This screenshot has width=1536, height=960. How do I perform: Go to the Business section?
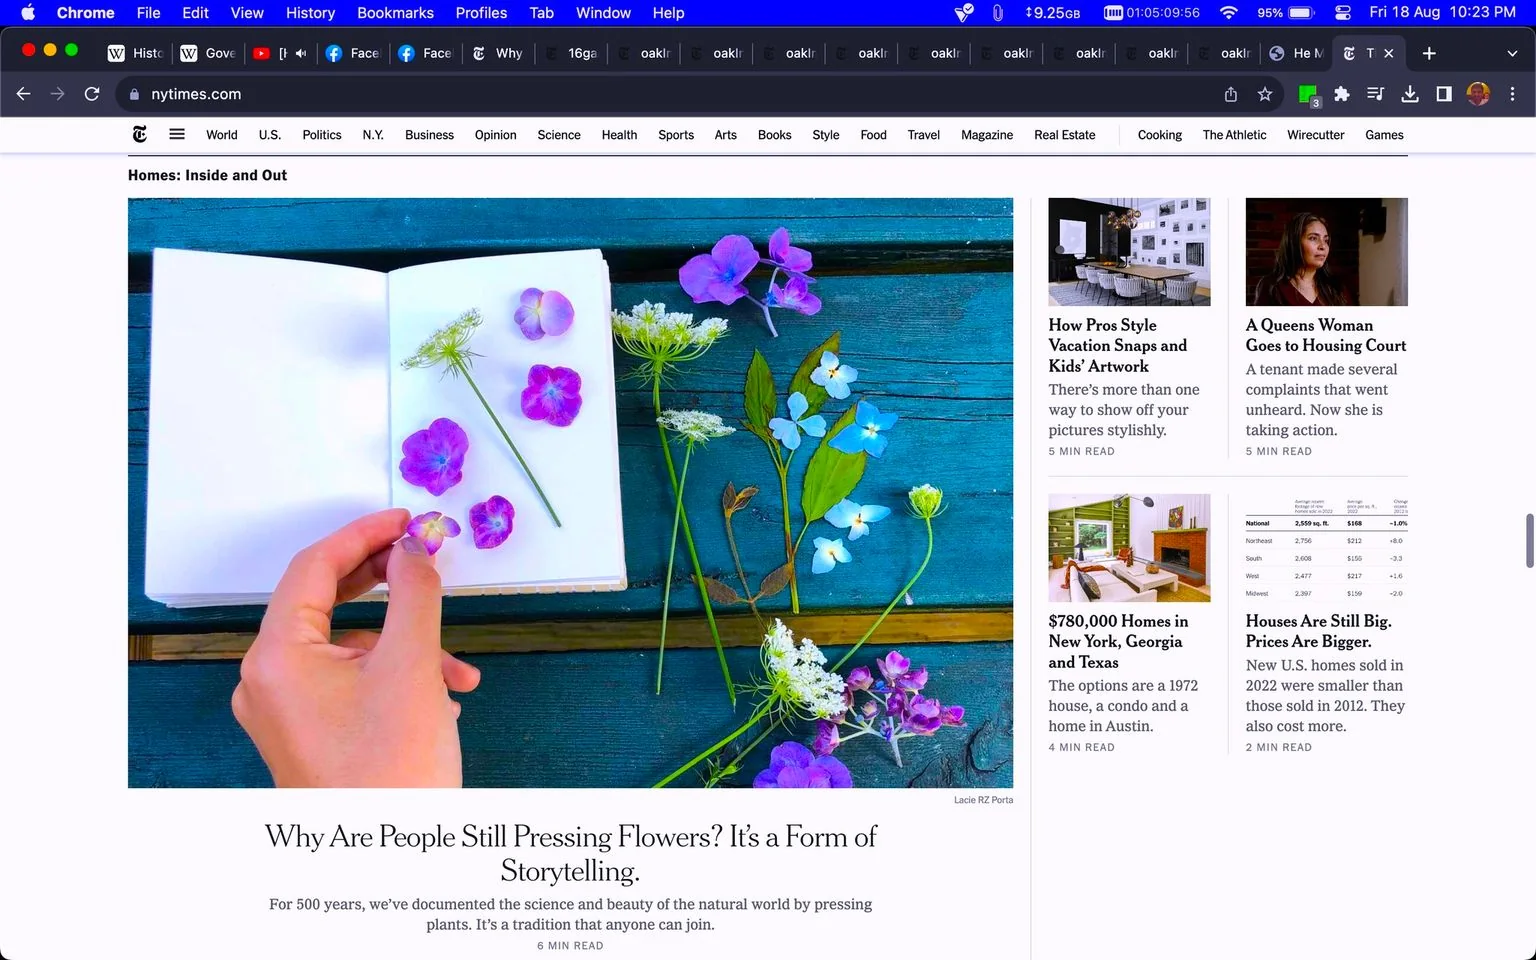429,135
